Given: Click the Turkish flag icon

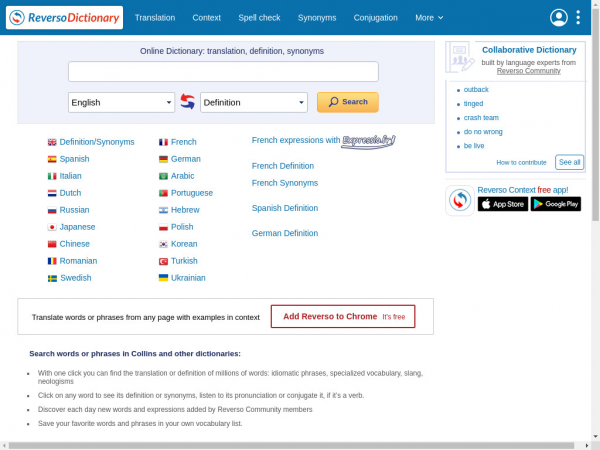Looking at the screenshot, I should [163, 261].
